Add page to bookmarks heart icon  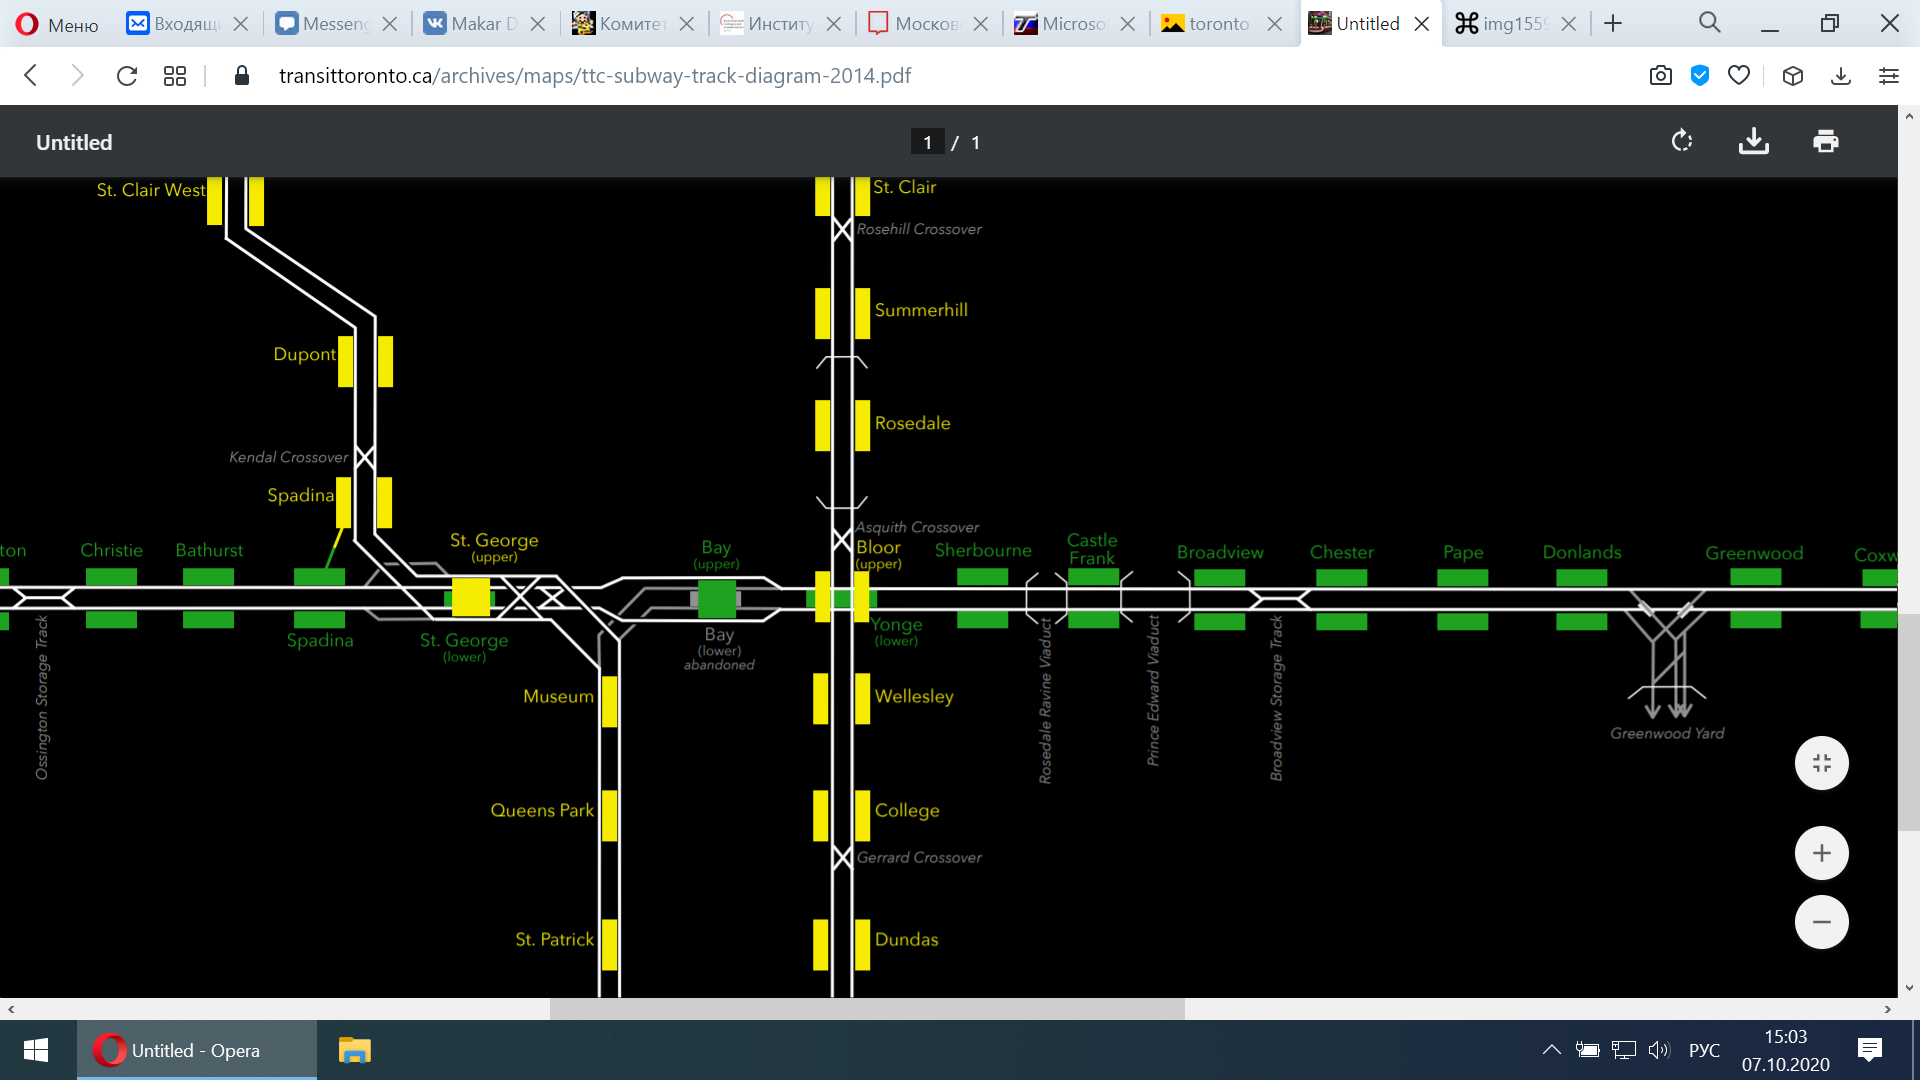pyautogui.click(x=1739, y=76)
